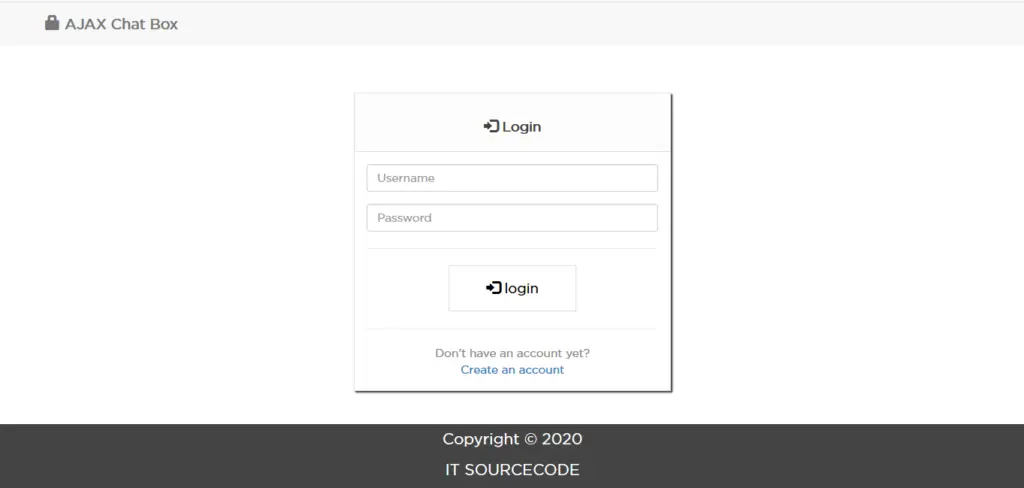
Task: Click the blank page area left of the login panel
Action: 180,240
